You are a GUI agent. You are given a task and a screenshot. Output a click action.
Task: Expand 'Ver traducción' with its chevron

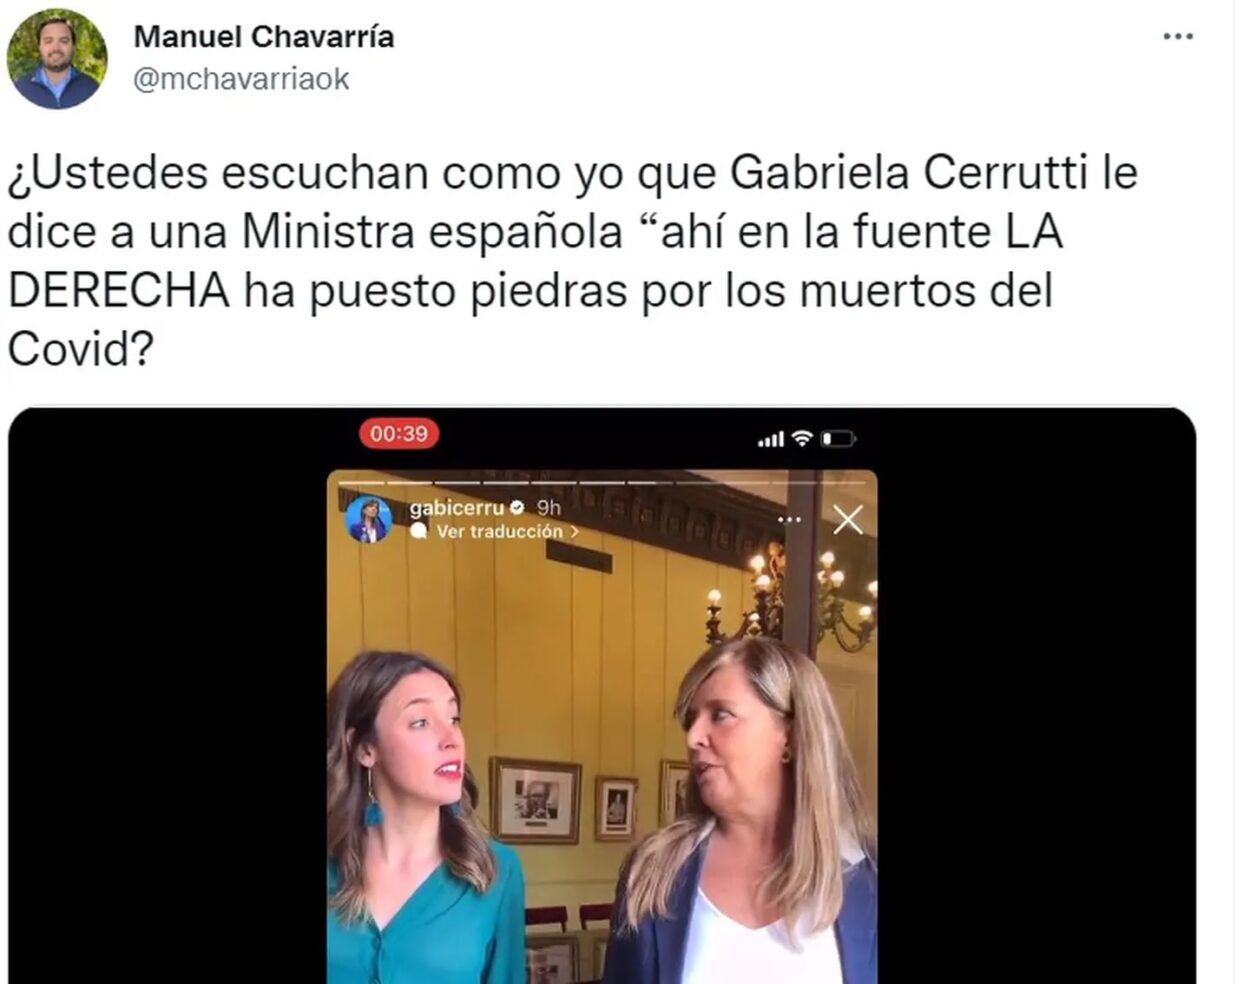575,532
